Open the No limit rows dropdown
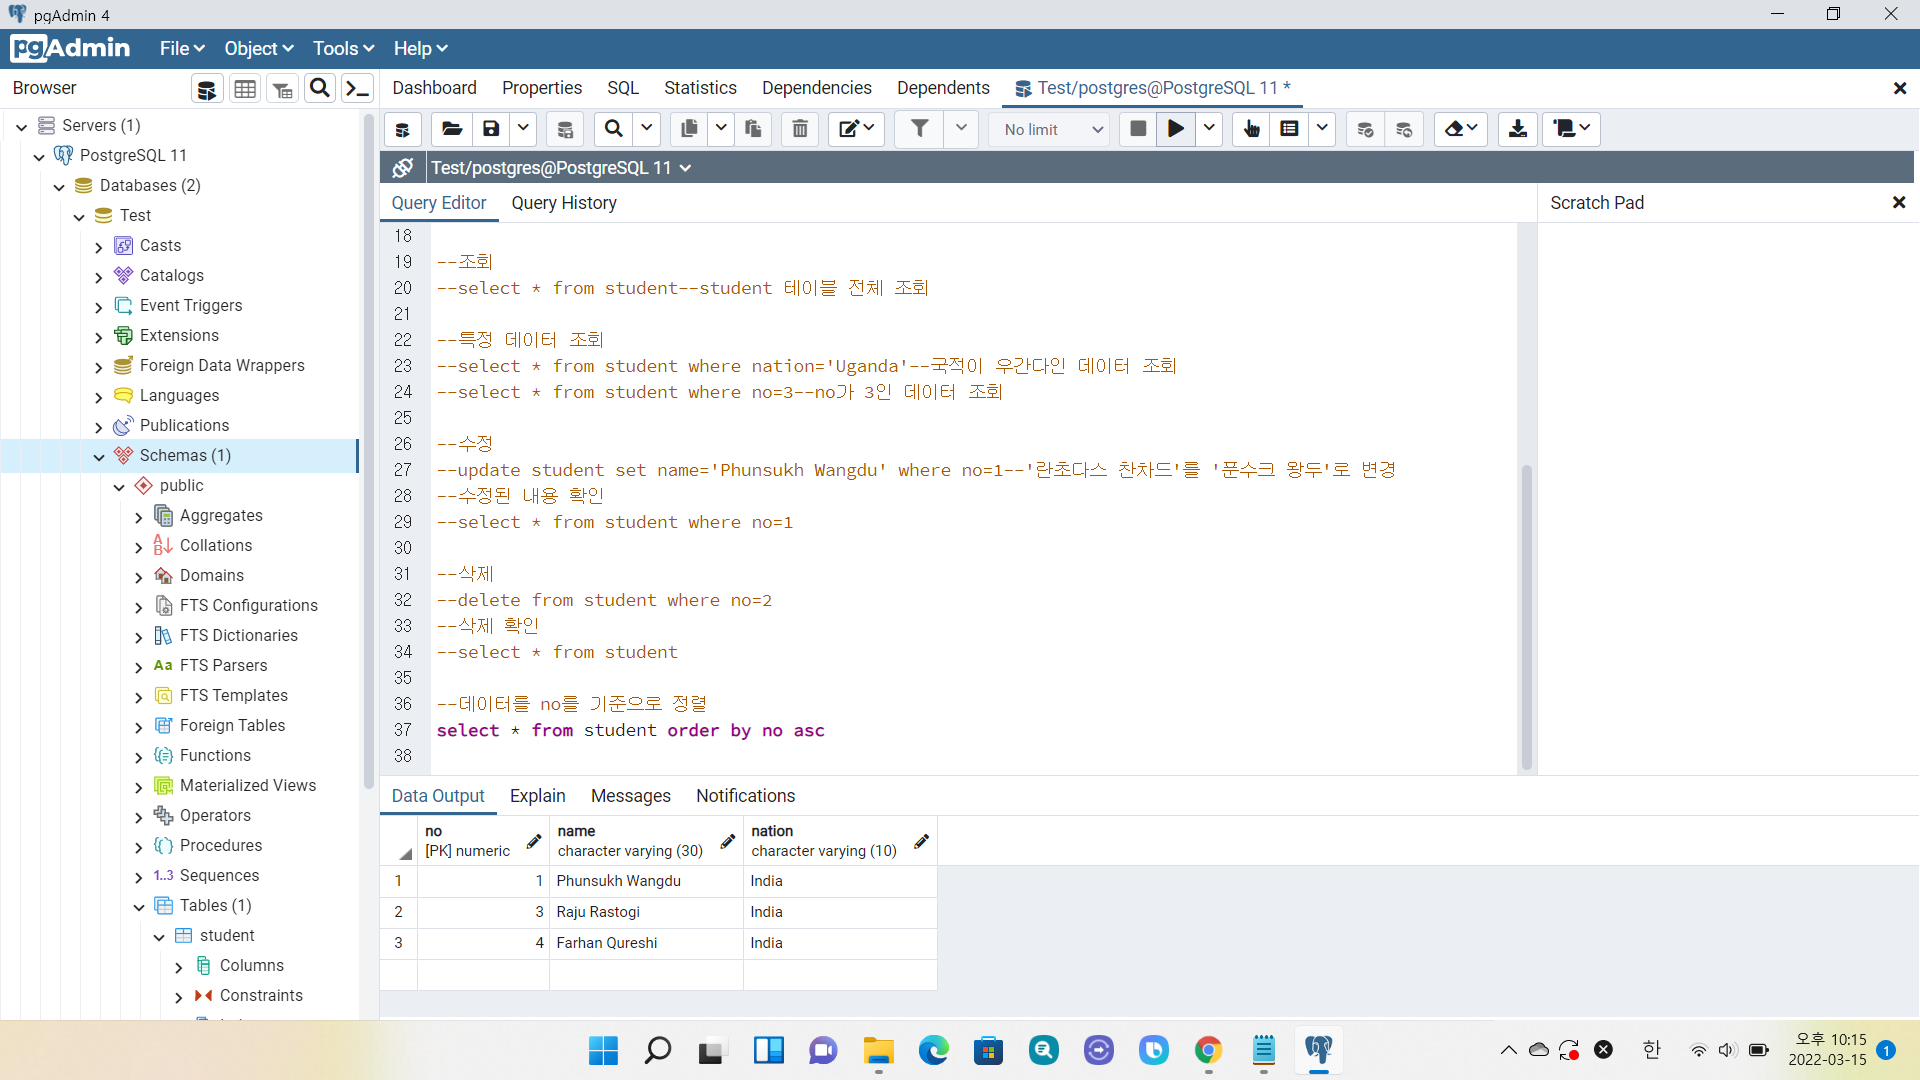This screenshot has width=1920, height=1080. click(1052, 129)
